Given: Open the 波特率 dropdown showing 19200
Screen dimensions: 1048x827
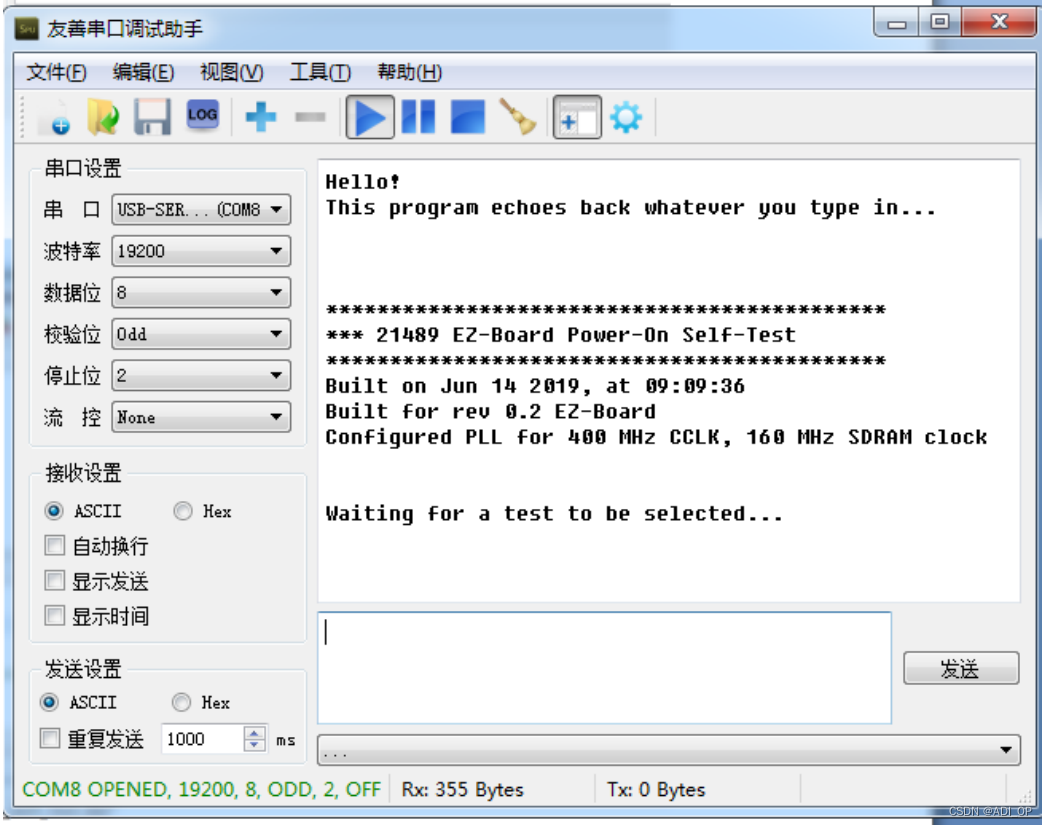Looking at the screenshot, I should tap(201, 251).
